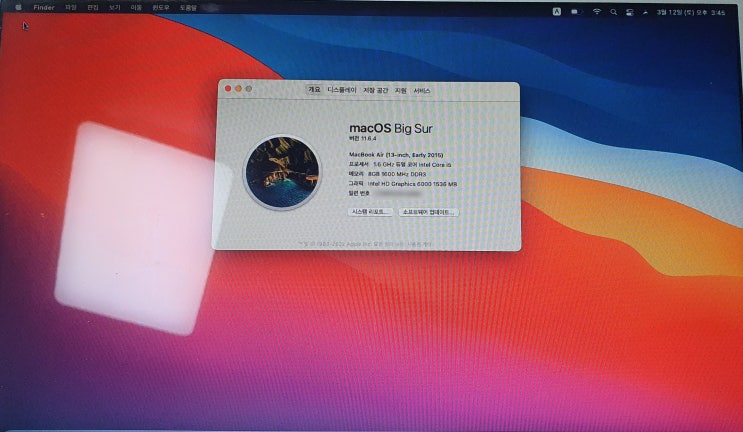
Task: Click the 소프트웨어 업데이트 button
Action: [429, 212]
